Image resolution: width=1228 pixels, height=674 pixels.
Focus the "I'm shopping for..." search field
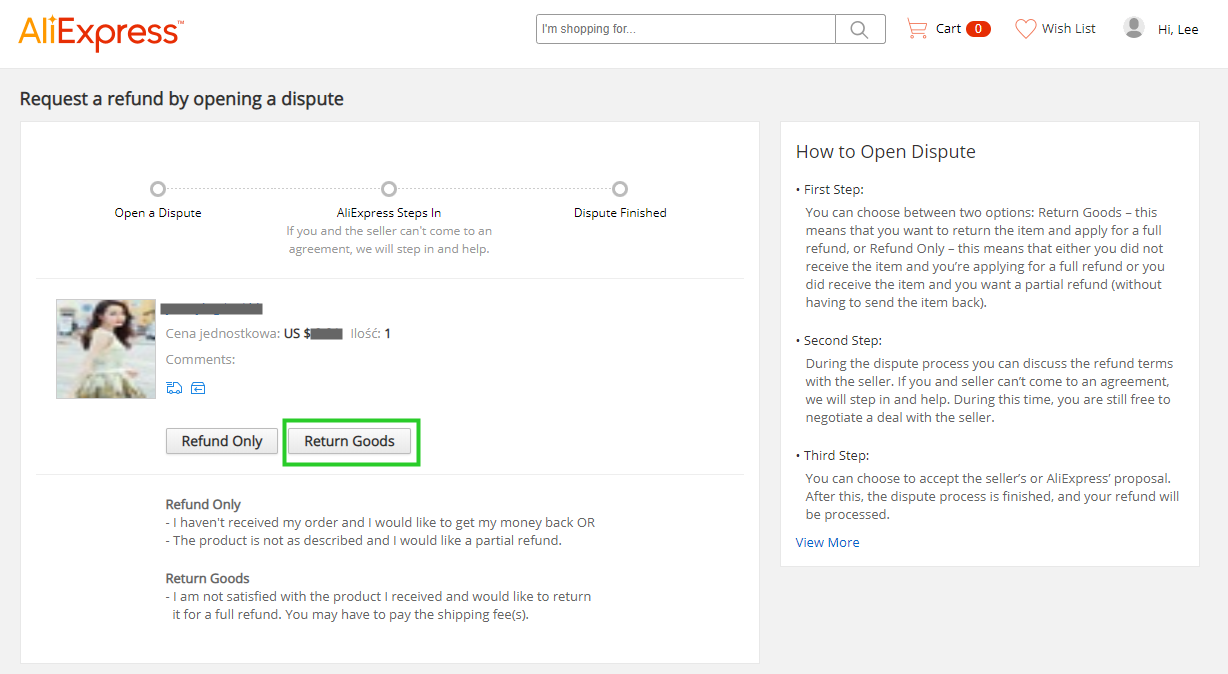686,29
